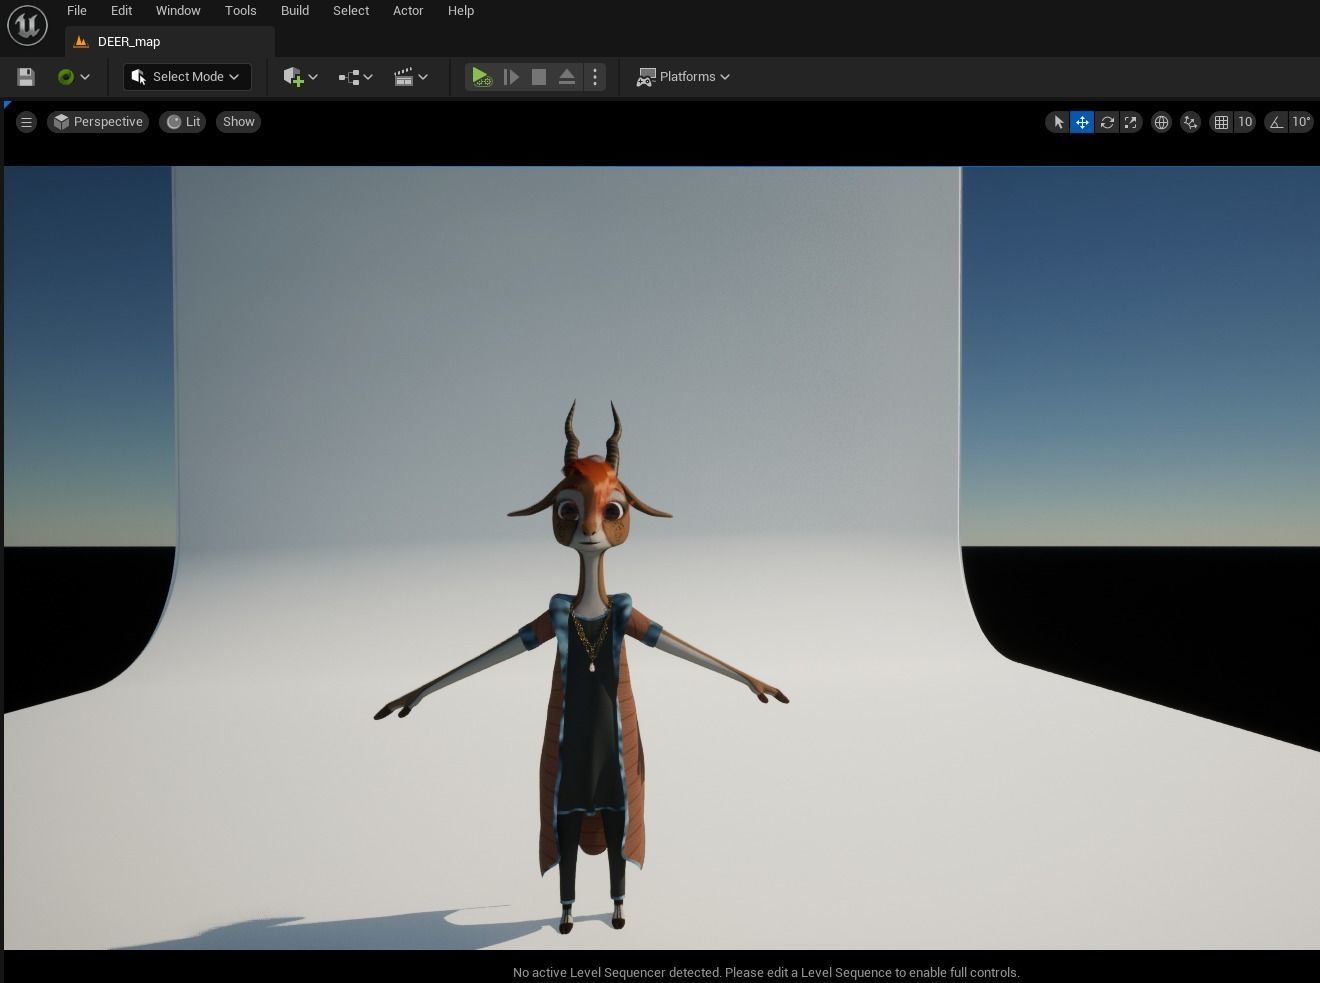The width and height of the screenshot is (1320, 983).
Task: Open the Help menu
Action: coord(461,11)
